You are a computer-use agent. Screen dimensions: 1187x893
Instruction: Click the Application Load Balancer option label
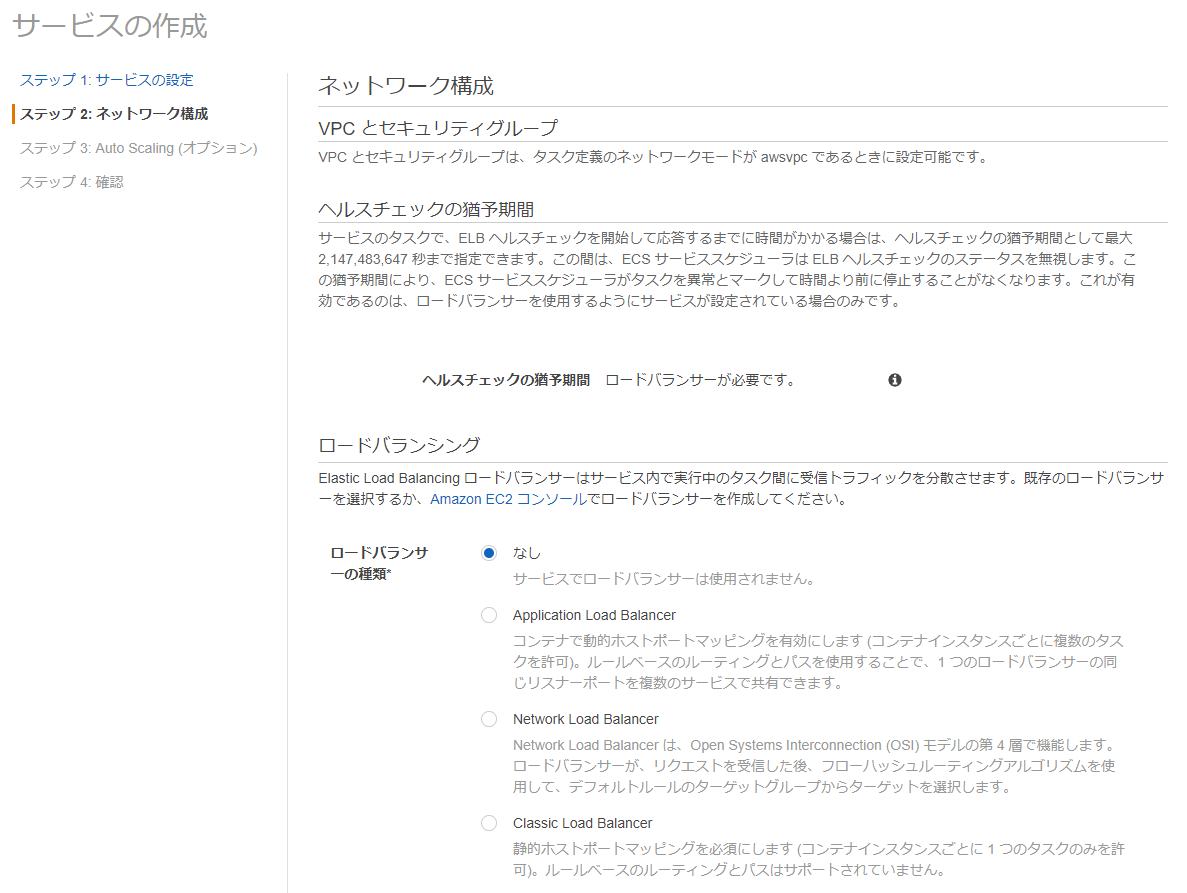[x=594, y=615]
